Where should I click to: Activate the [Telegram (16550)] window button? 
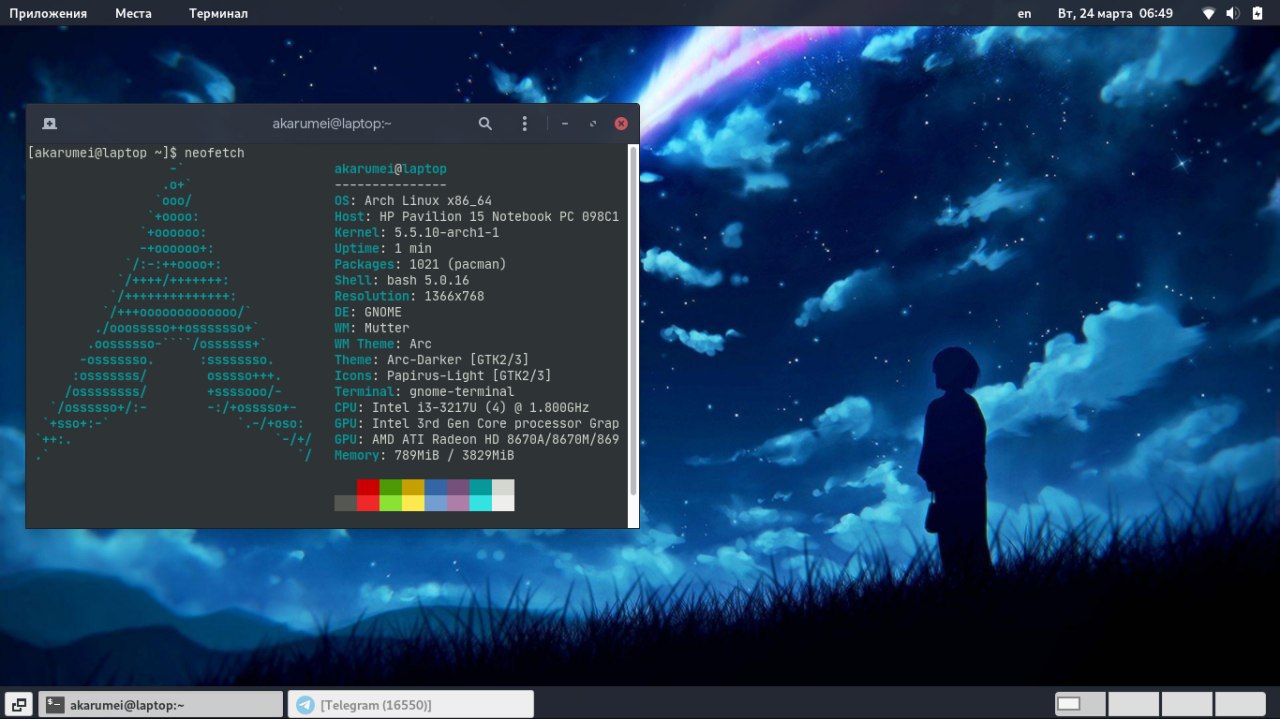tap(411, 704)
